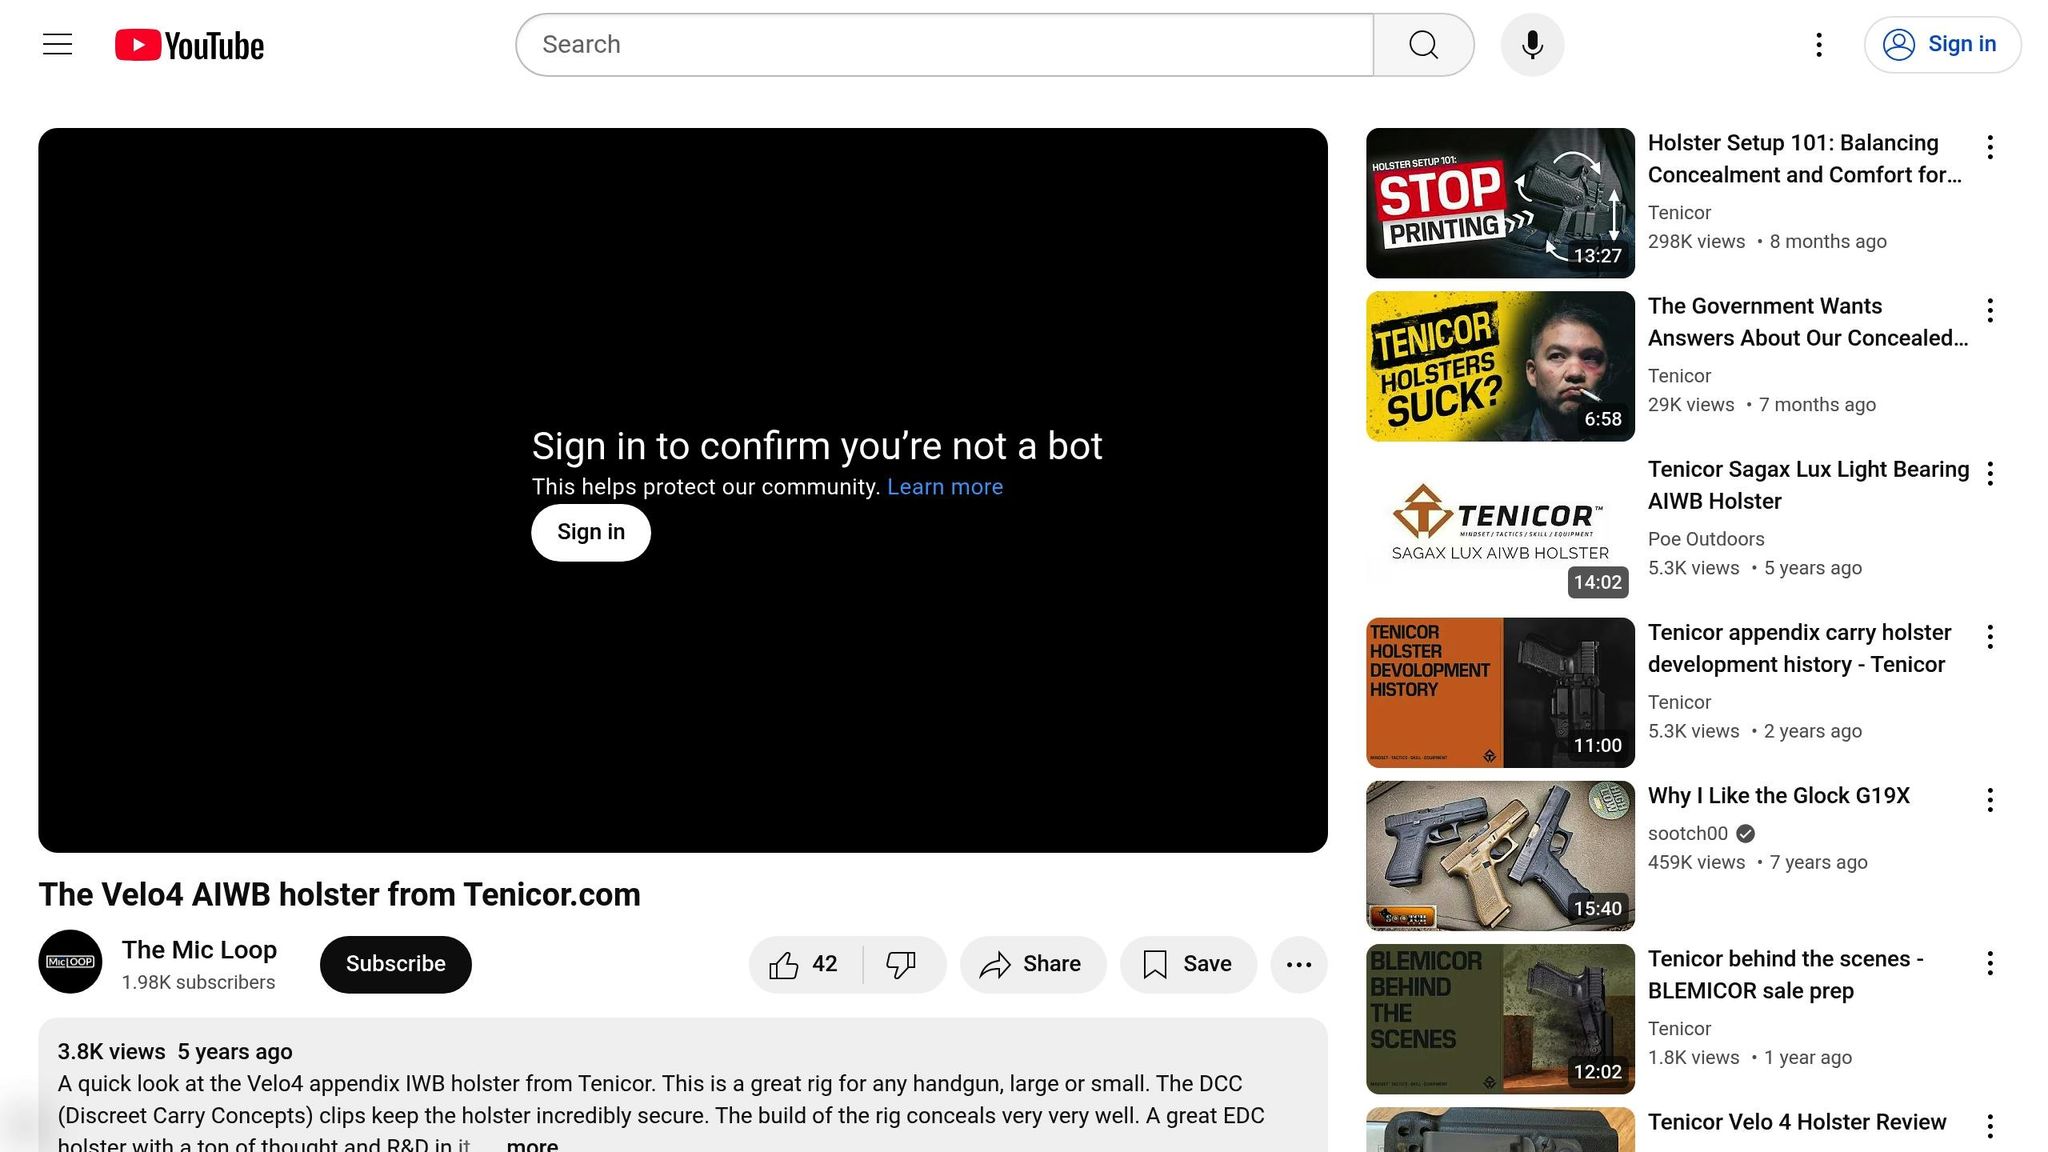Screen dimensions: 2048x1152
Task: Click the like count 42
Action: click(x=825, y=964)
